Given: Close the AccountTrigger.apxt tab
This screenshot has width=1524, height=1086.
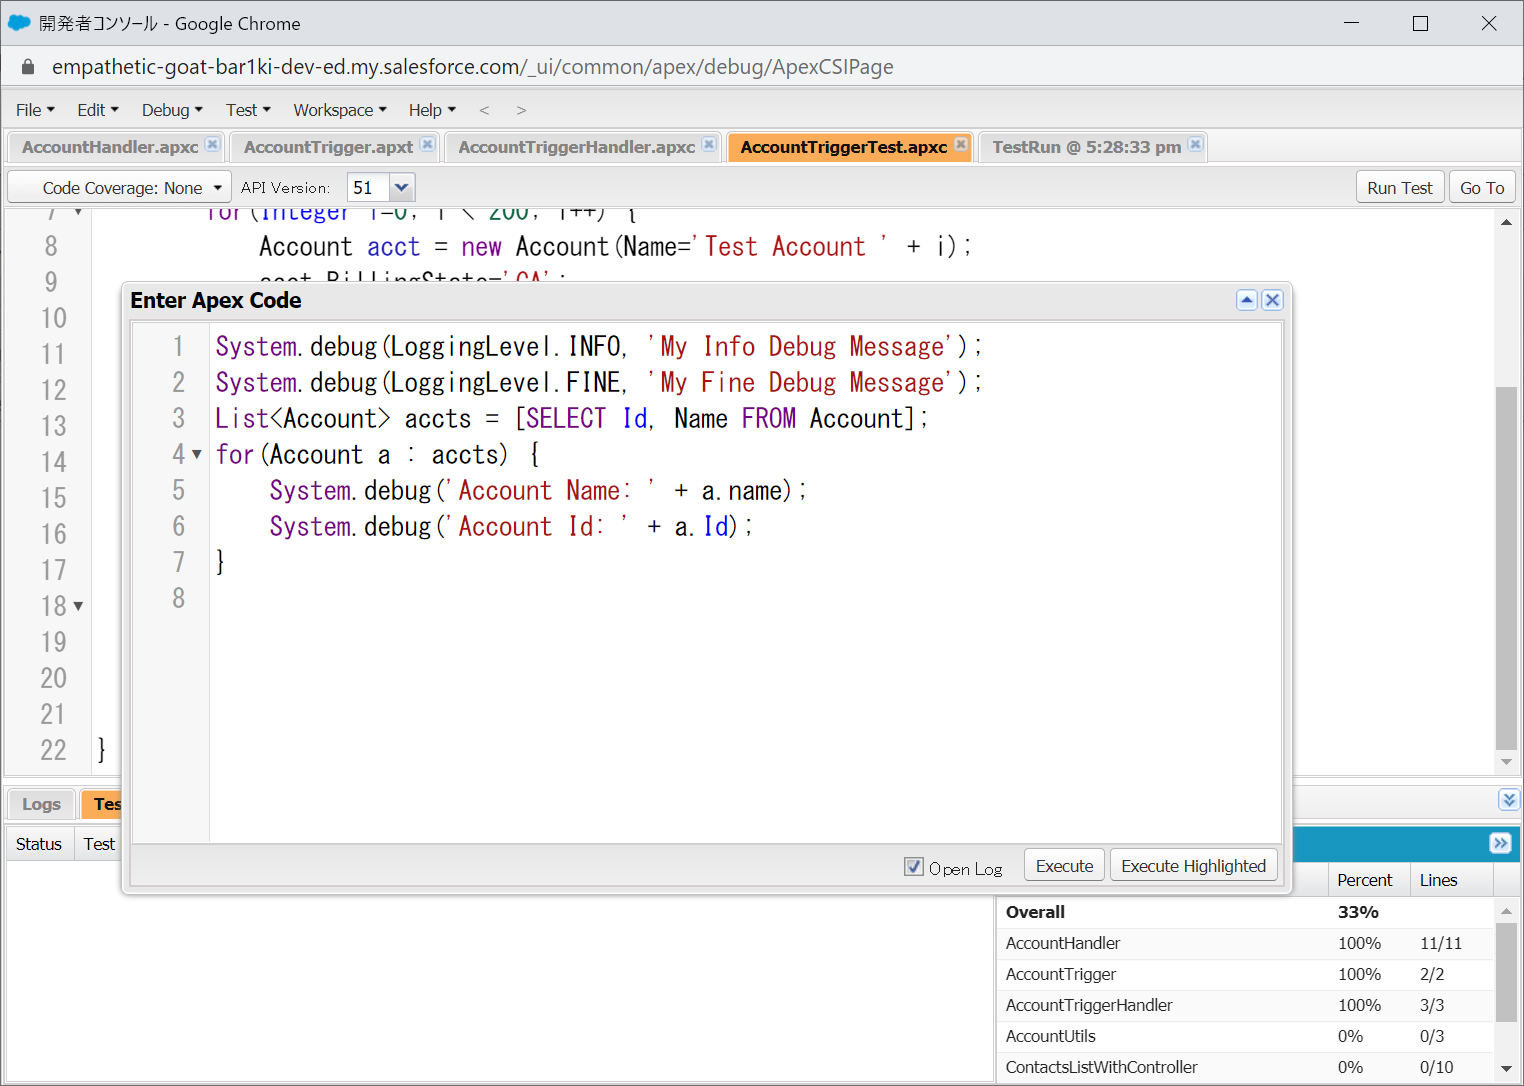Looking at the screenshot, I should click(x=427, y=144).
